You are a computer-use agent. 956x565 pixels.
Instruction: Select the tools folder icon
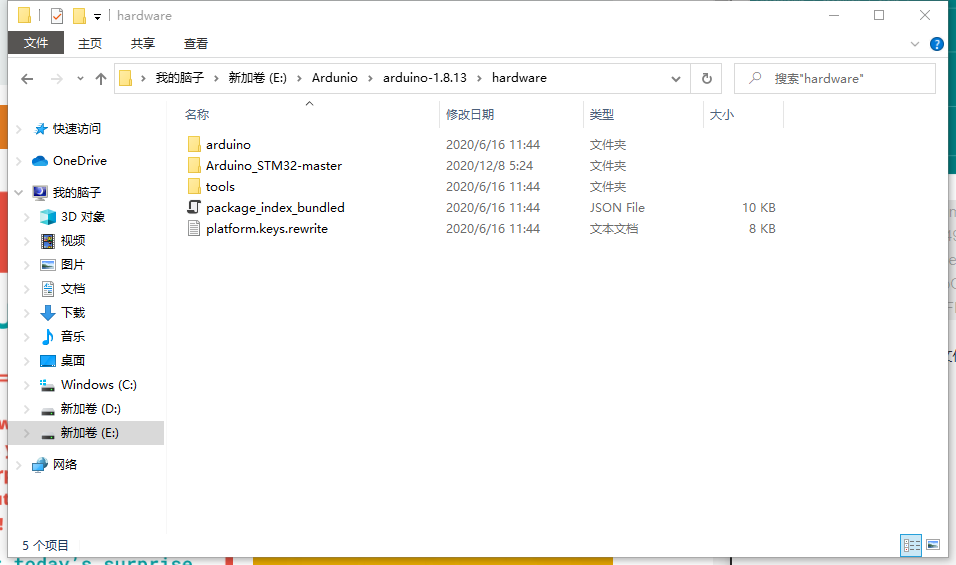coord(194,187)
